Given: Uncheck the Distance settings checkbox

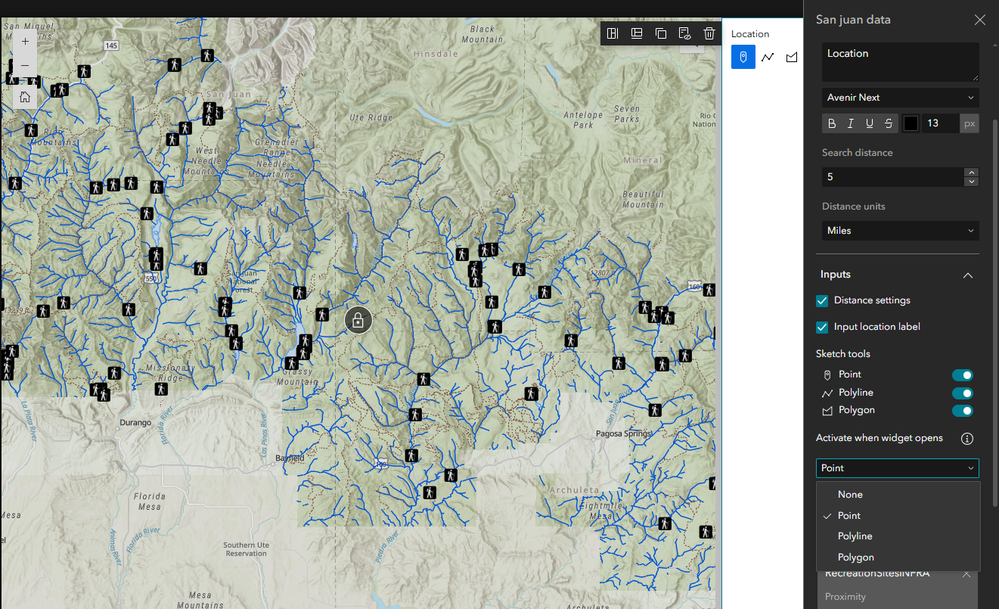Looking at the screenshot, I should [822, 301].
